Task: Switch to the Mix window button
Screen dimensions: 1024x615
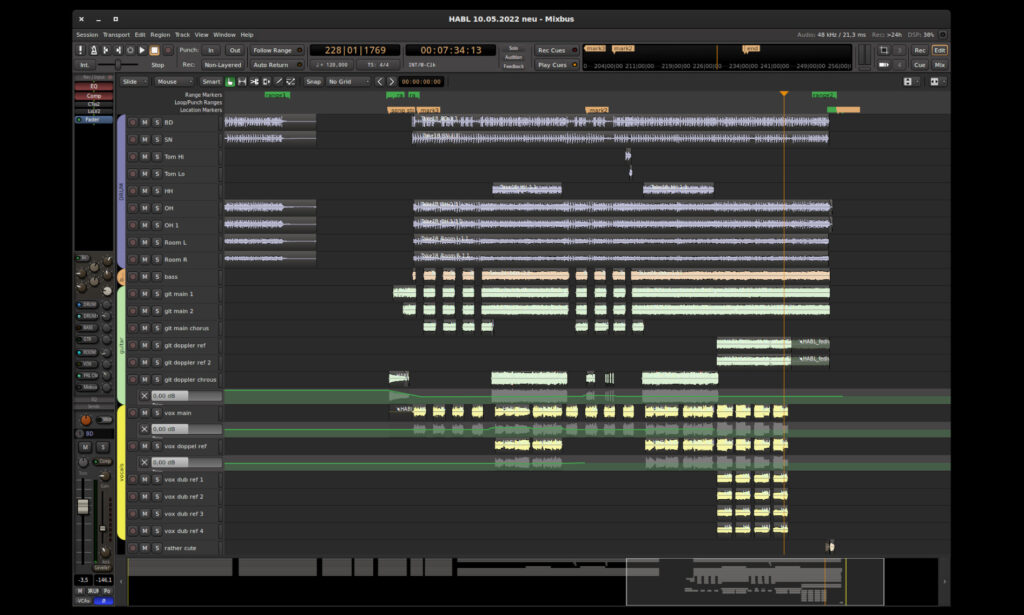Action: click(940, 65)
